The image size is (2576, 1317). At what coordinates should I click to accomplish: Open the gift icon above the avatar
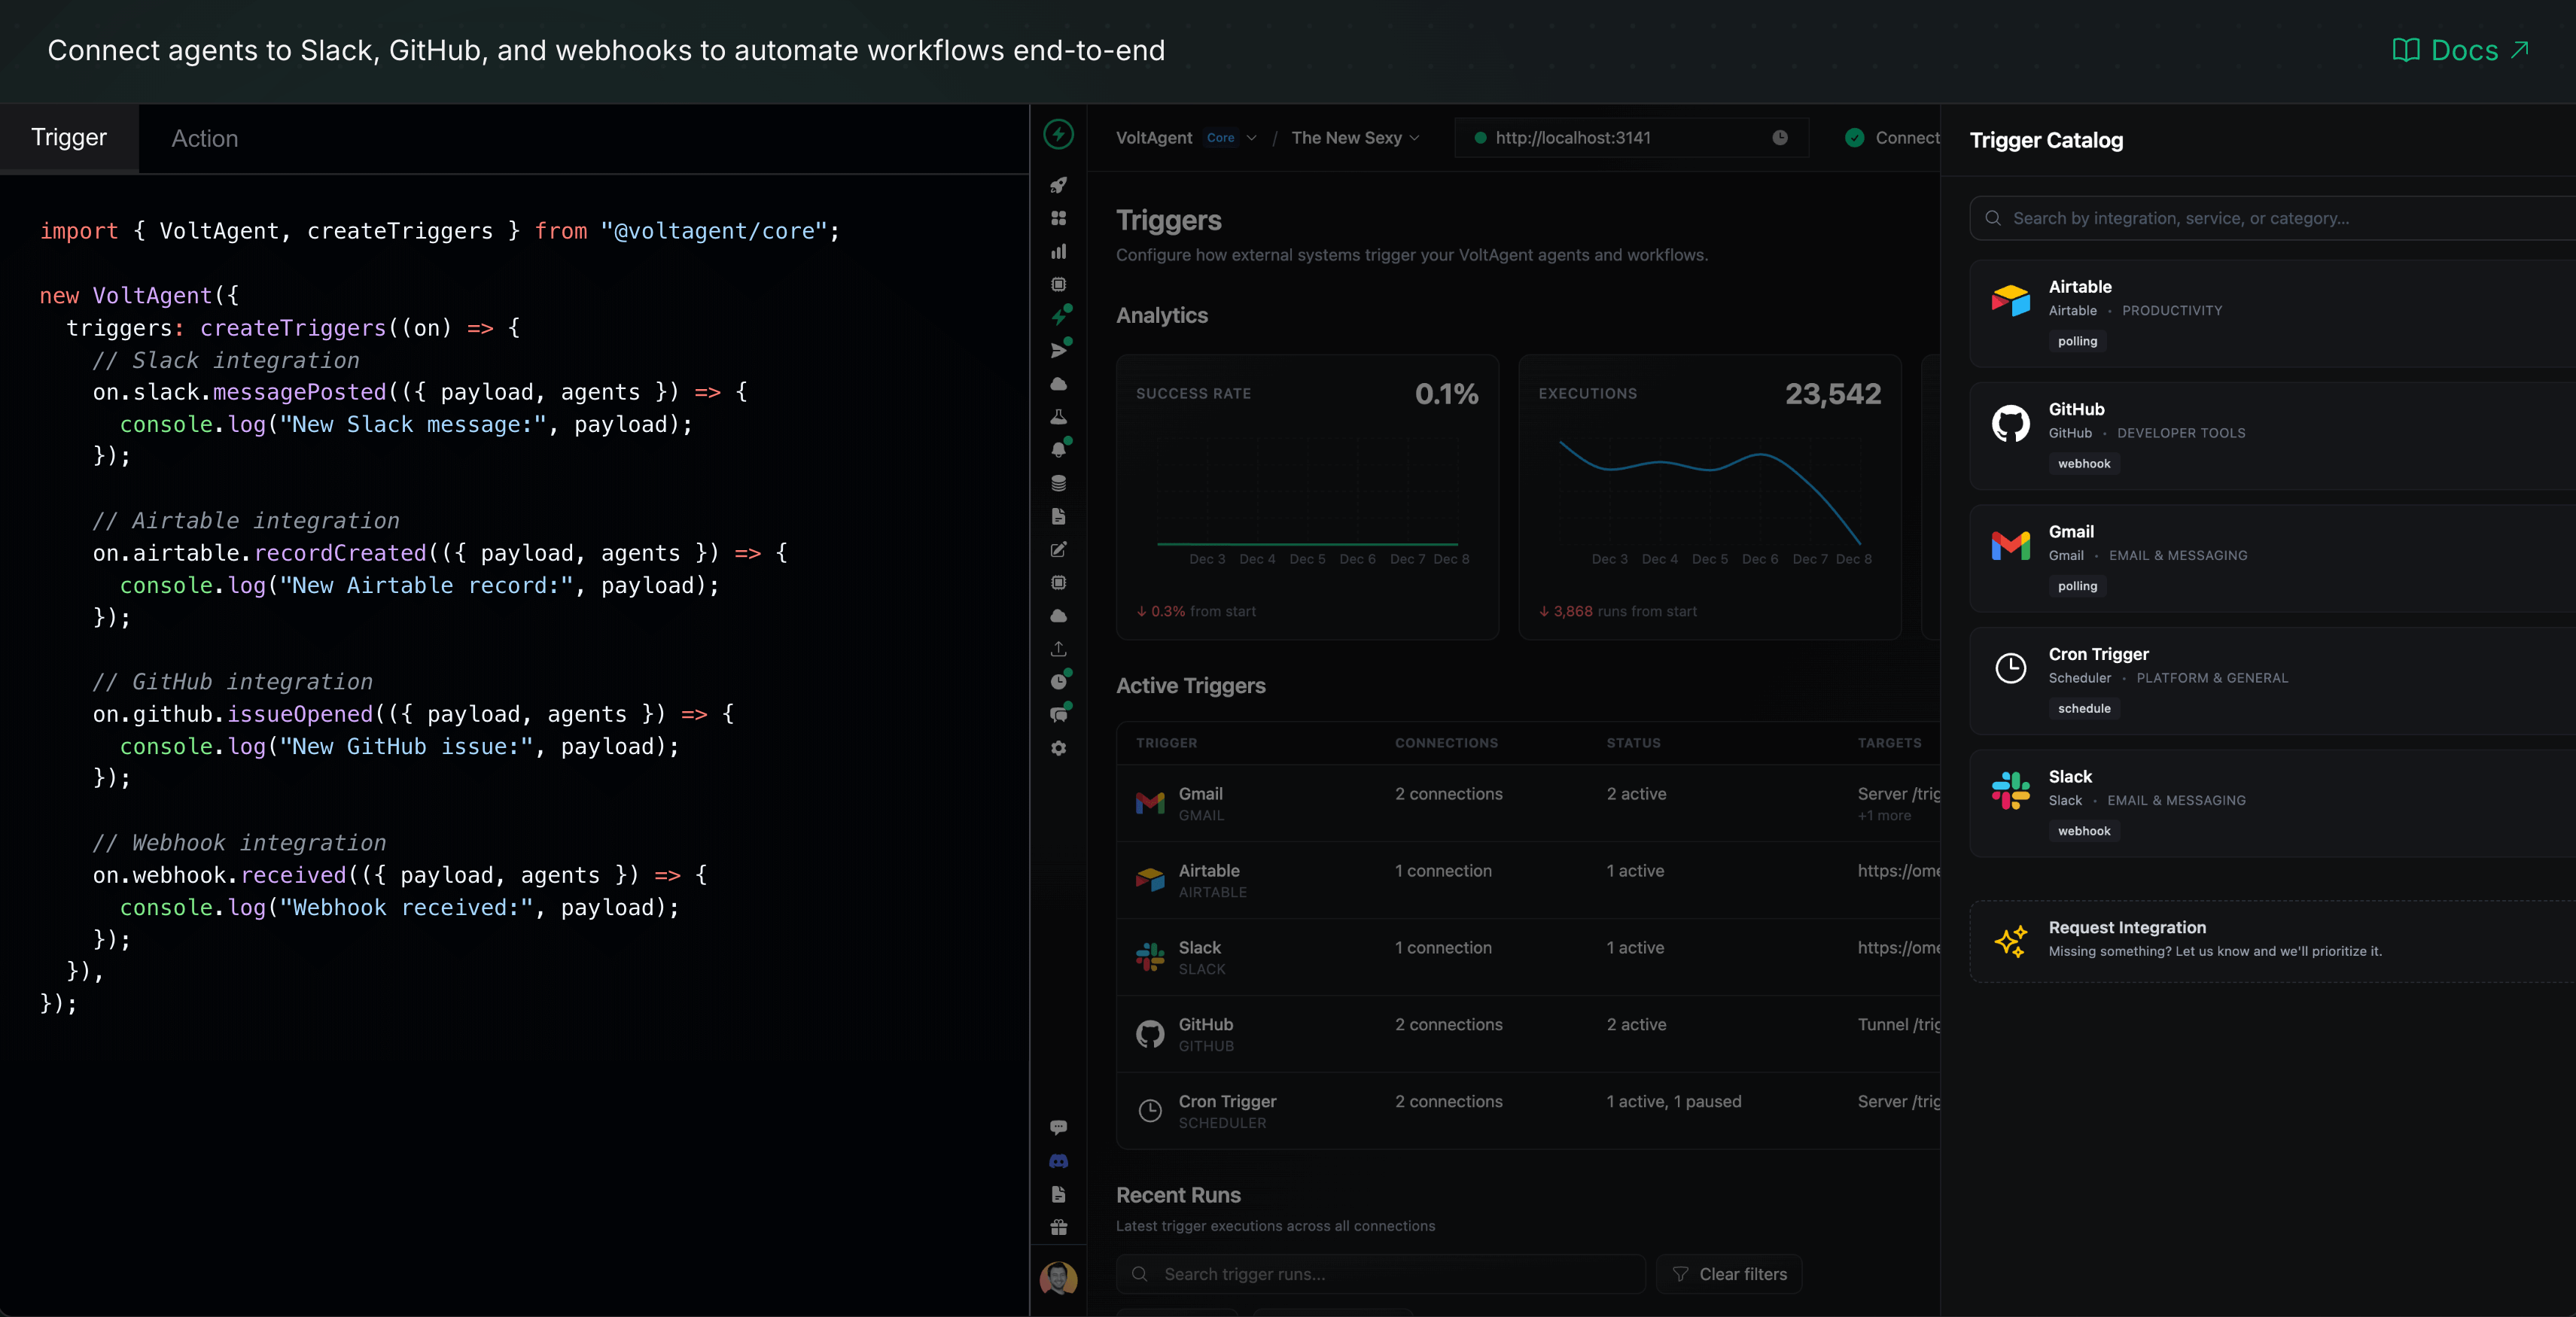(1058, 1227)
